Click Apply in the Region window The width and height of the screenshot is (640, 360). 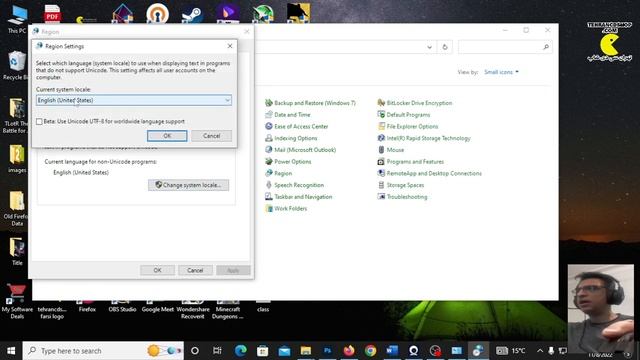(233, 270)
